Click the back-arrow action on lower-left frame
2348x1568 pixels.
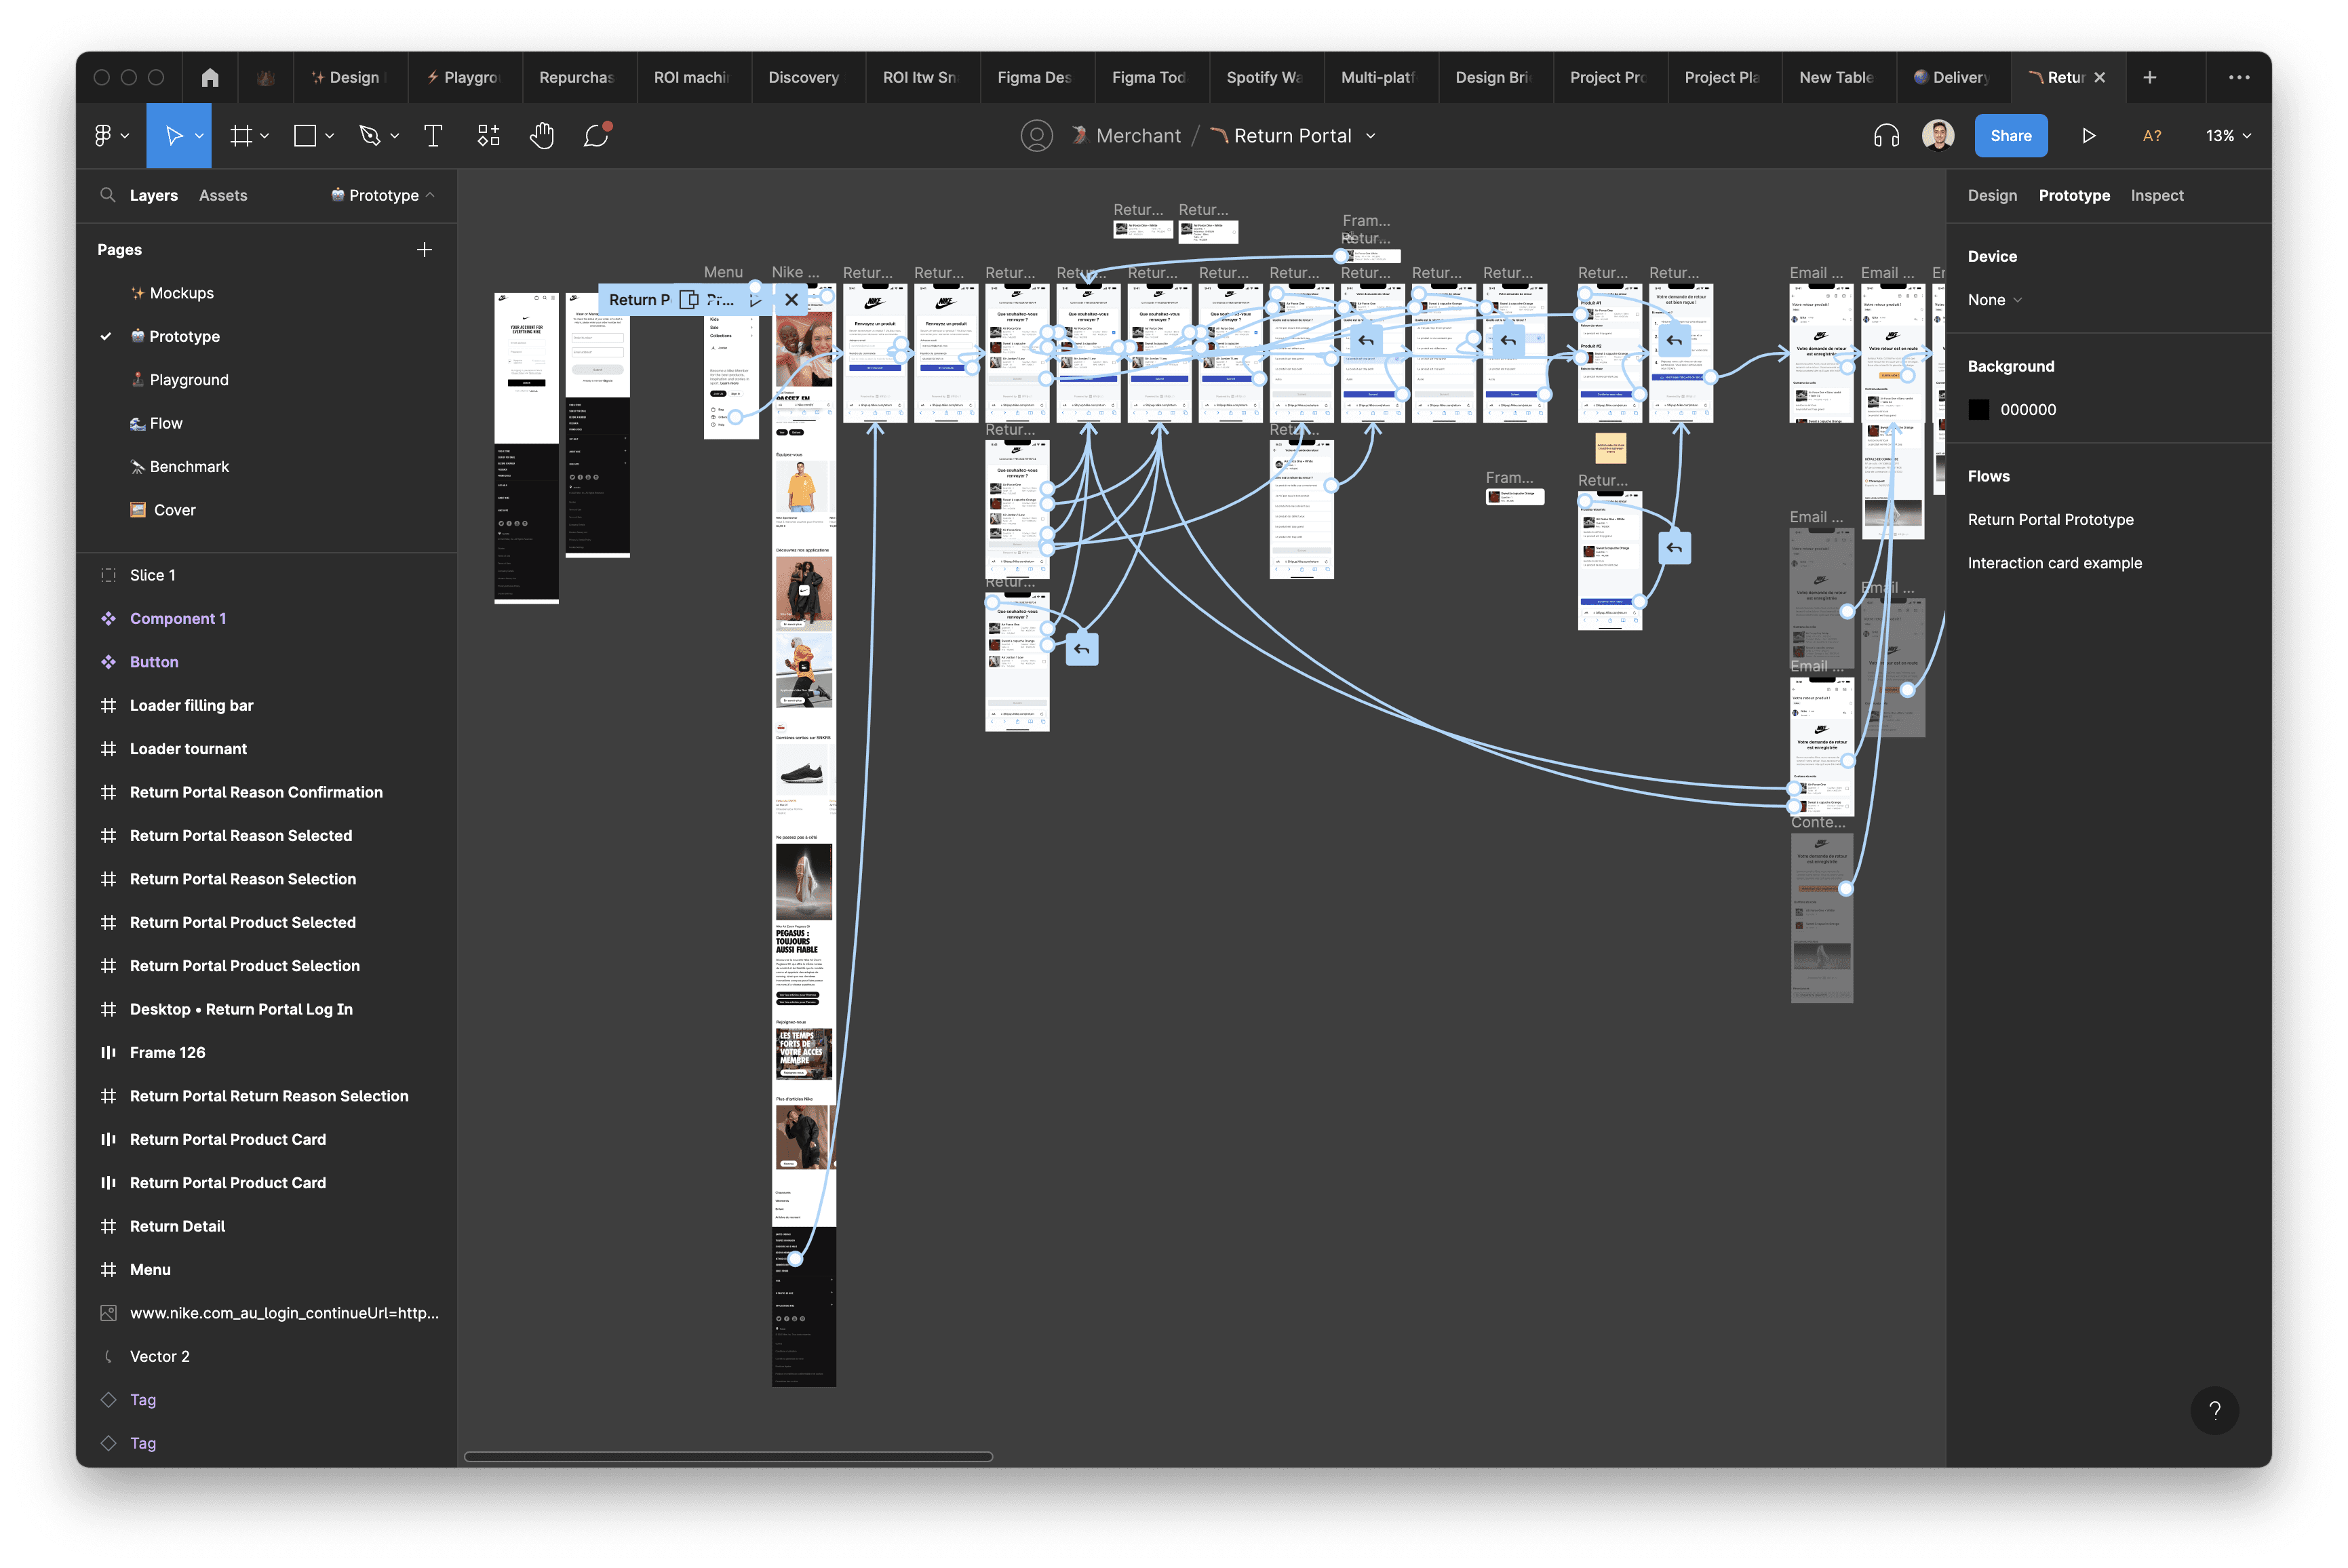[x=1082, y=649]
